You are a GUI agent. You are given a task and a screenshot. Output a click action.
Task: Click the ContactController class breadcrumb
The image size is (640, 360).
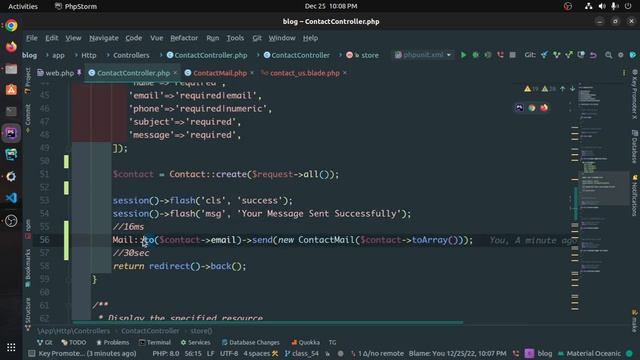[296, 55]
